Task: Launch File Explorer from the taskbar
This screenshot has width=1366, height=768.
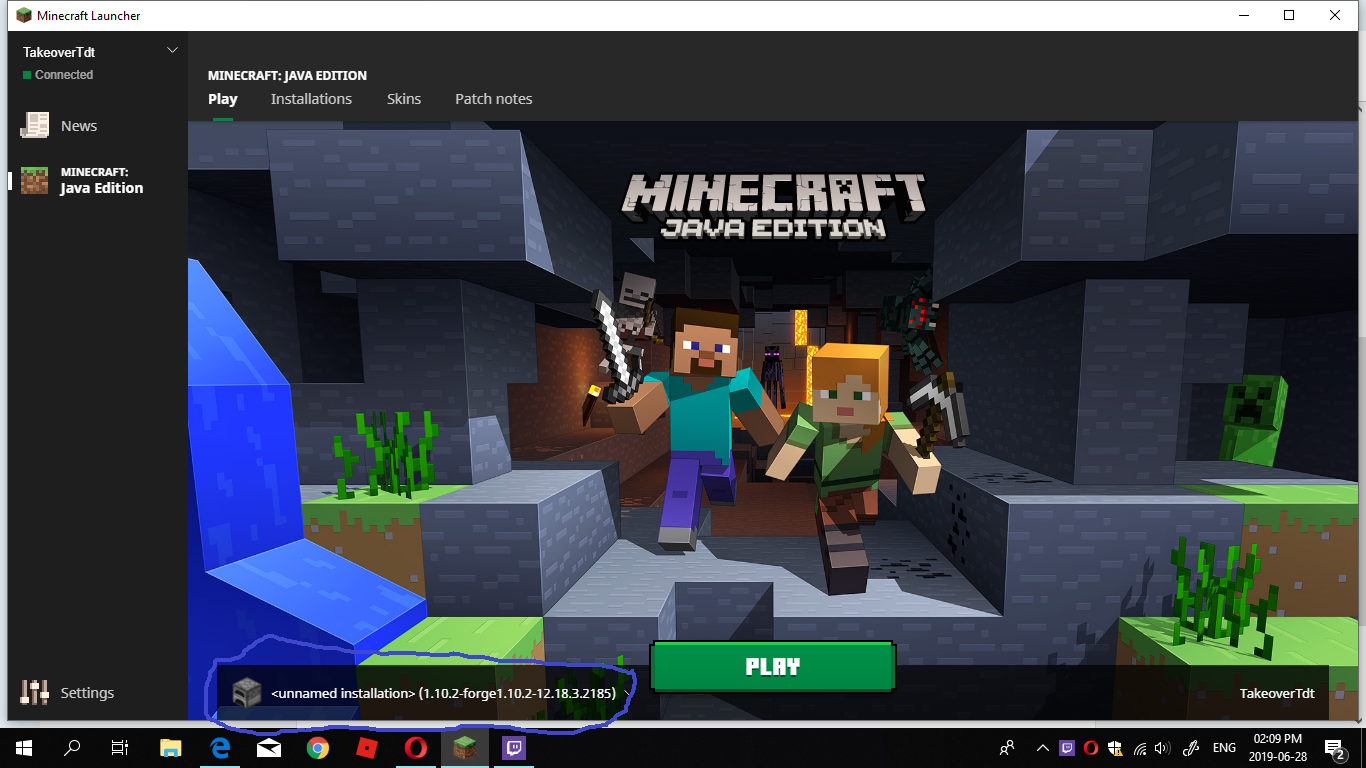Action: pyautogui.click(x=171, y=748)
